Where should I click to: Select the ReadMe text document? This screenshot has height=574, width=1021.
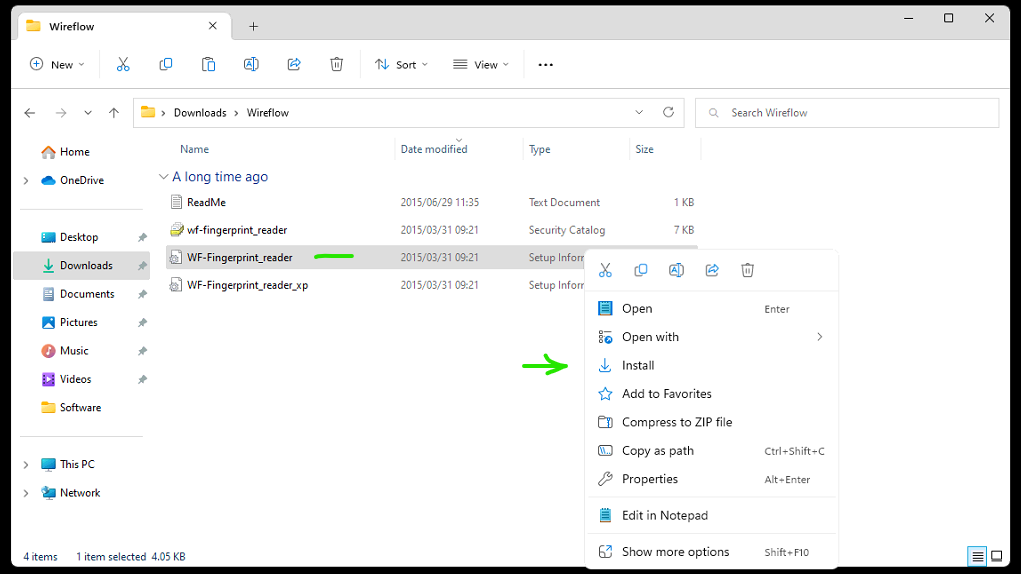click(x=206, y=202)
